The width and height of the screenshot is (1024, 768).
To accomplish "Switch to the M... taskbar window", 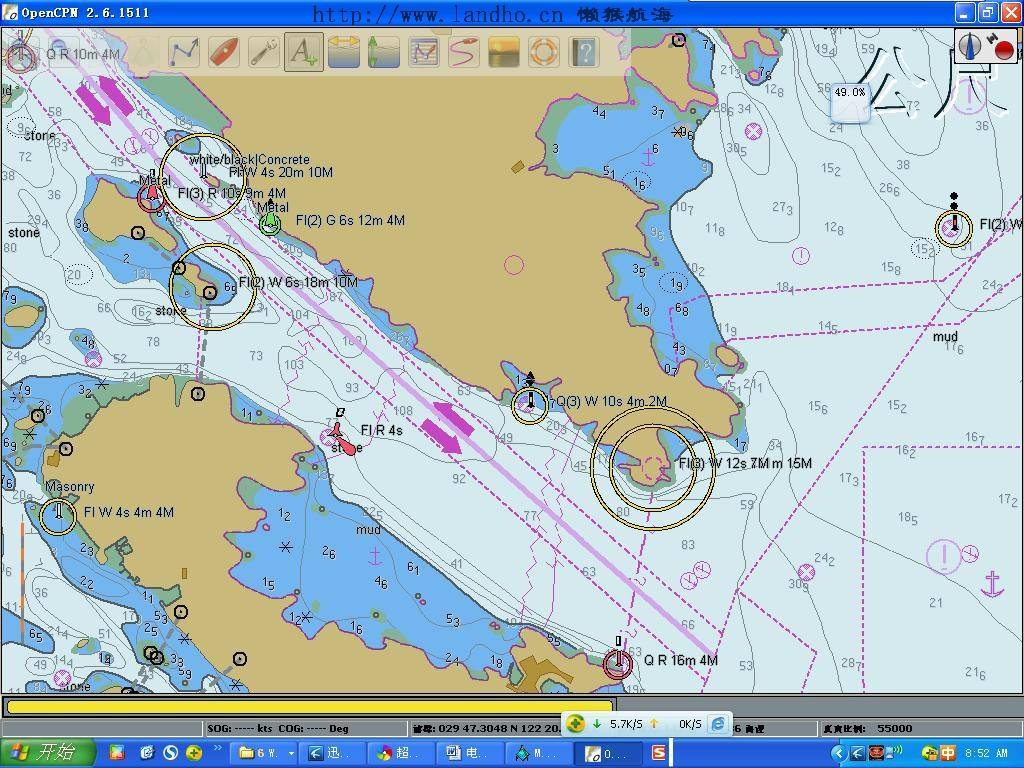I will pyautogui.click(x=539, y=753).
